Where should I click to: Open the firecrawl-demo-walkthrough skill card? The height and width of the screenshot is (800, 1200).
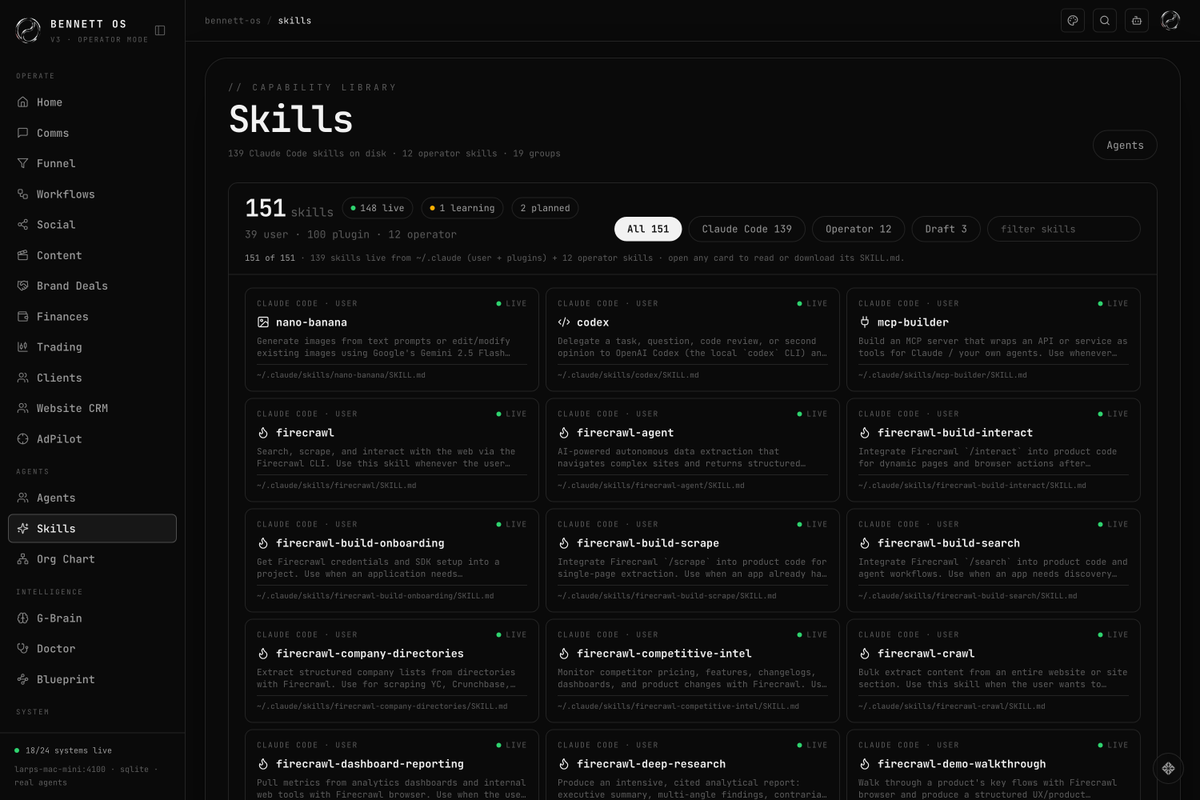pyautogui.click(x=993, y=765)
